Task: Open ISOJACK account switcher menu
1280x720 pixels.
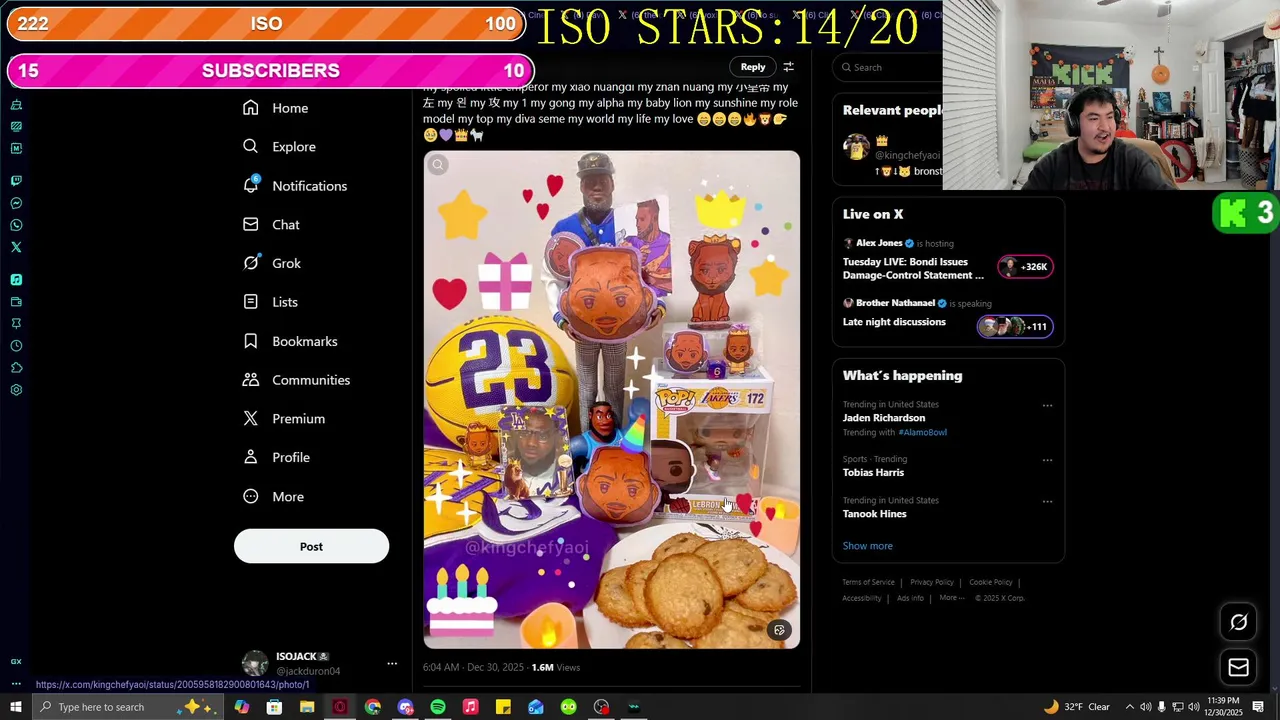Action: pos(392,663)
